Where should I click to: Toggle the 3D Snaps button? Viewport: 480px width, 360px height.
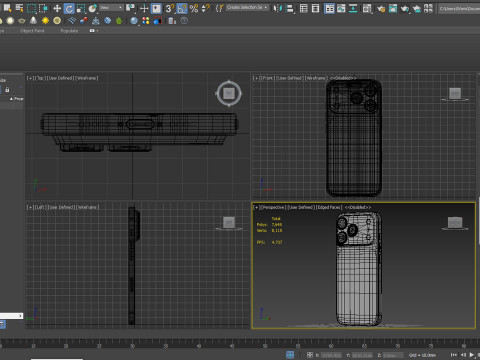169,8
